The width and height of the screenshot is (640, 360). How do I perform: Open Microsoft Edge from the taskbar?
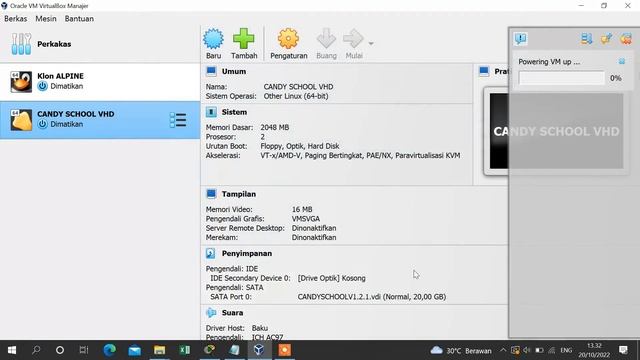coord(109,350)
